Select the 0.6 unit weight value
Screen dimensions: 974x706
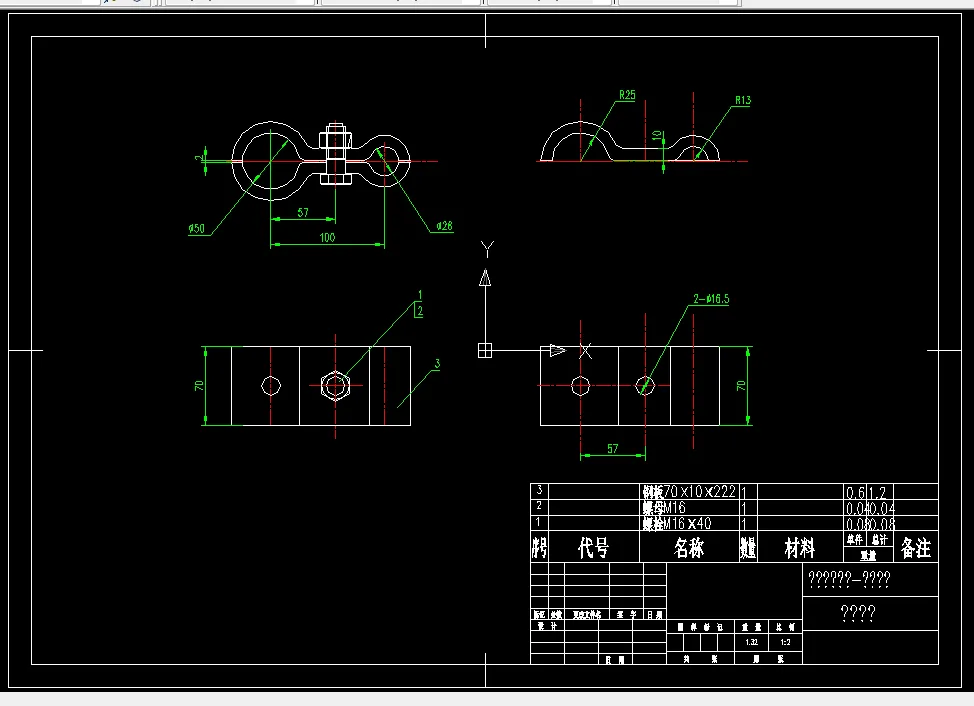tap(855, 493)
